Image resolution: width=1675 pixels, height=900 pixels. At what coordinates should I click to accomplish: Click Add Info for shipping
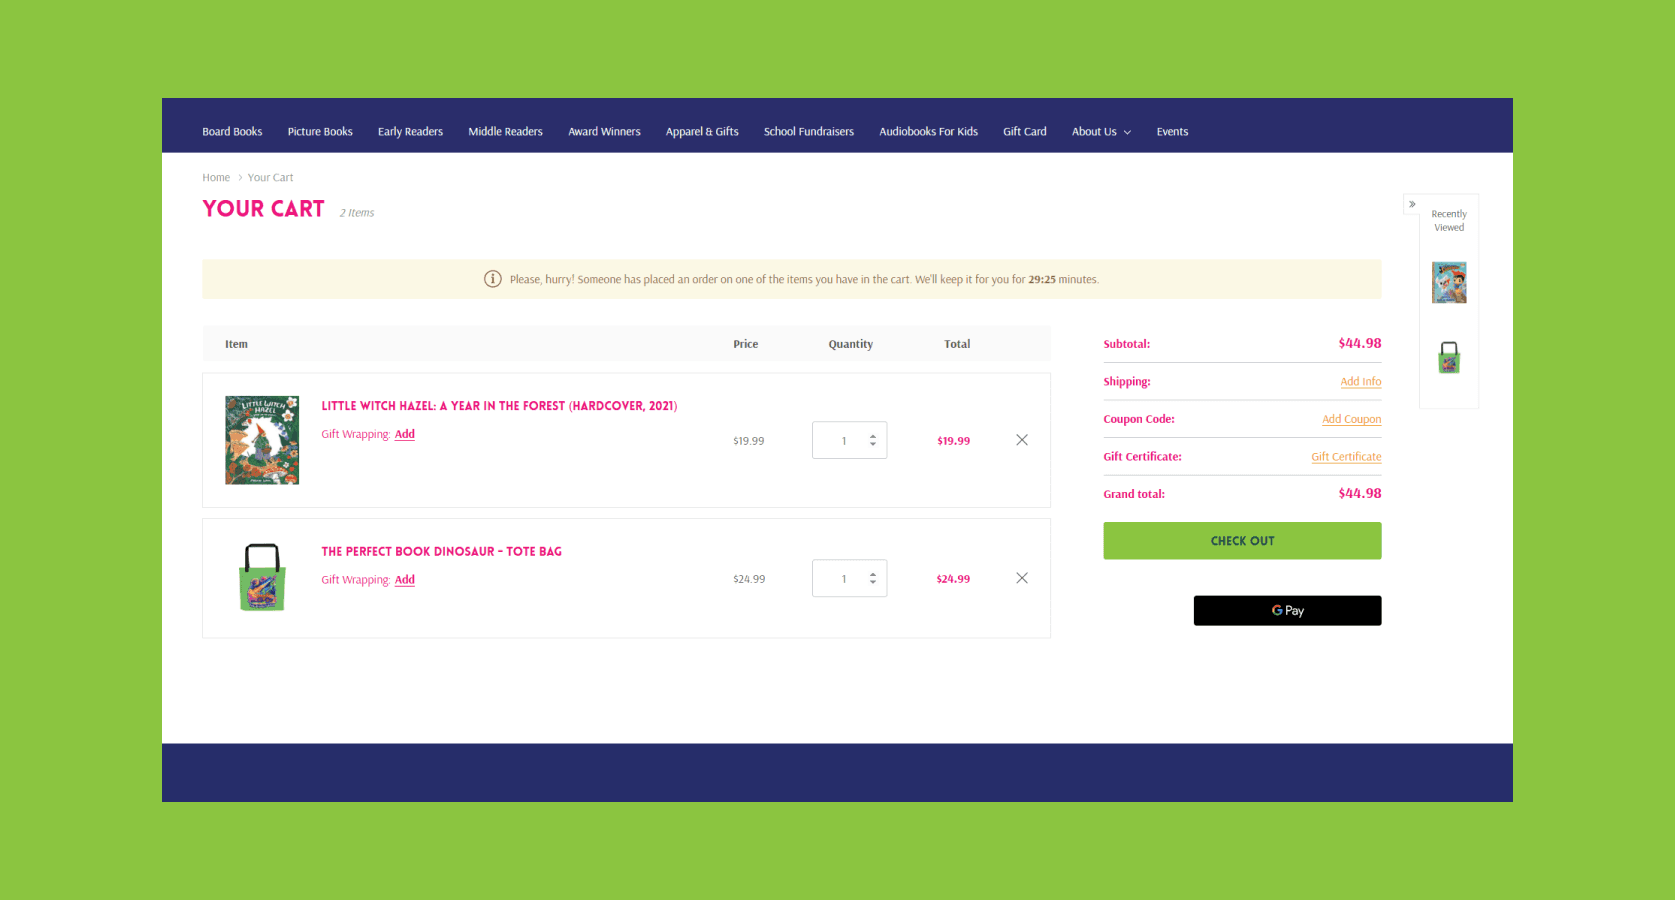[x=1360, y=382]
